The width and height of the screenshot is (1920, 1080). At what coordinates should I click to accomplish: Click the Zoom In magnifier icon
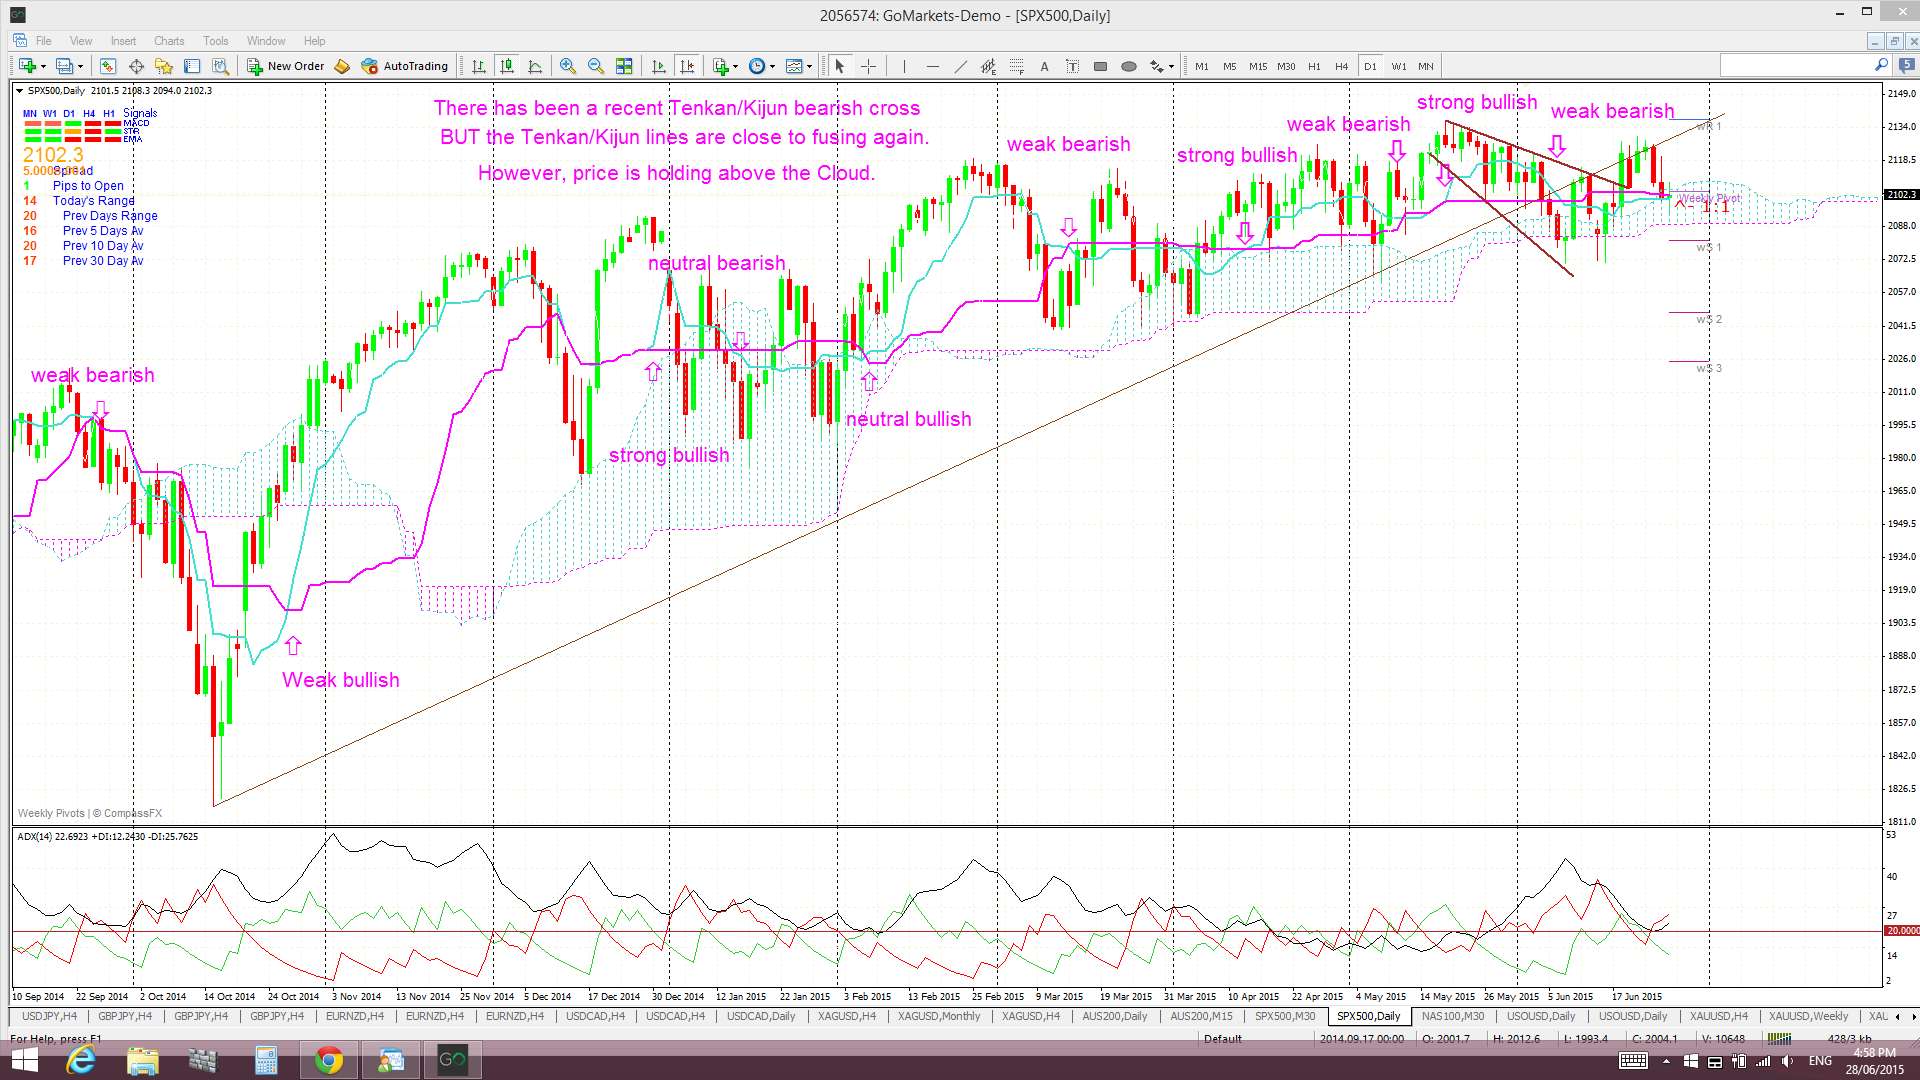click(568, 66)
